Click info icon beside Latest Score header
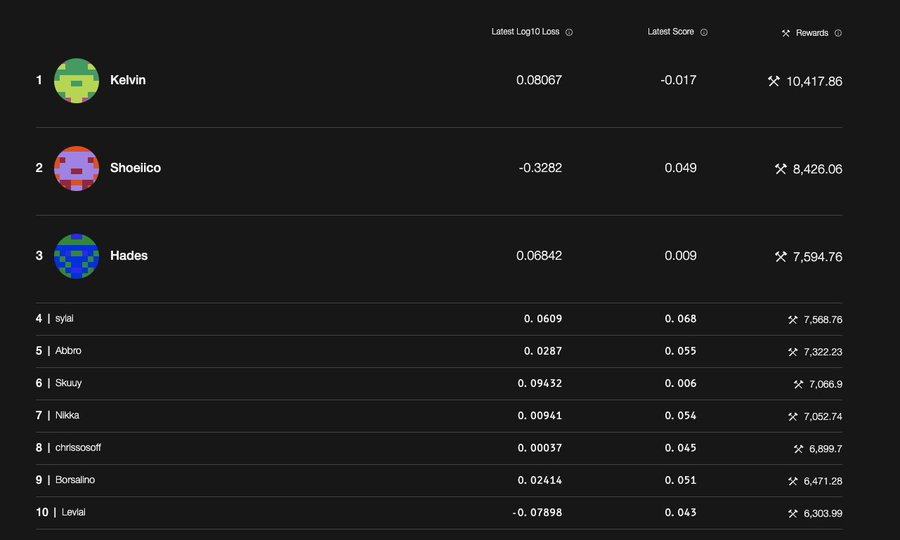 point(704,33)
